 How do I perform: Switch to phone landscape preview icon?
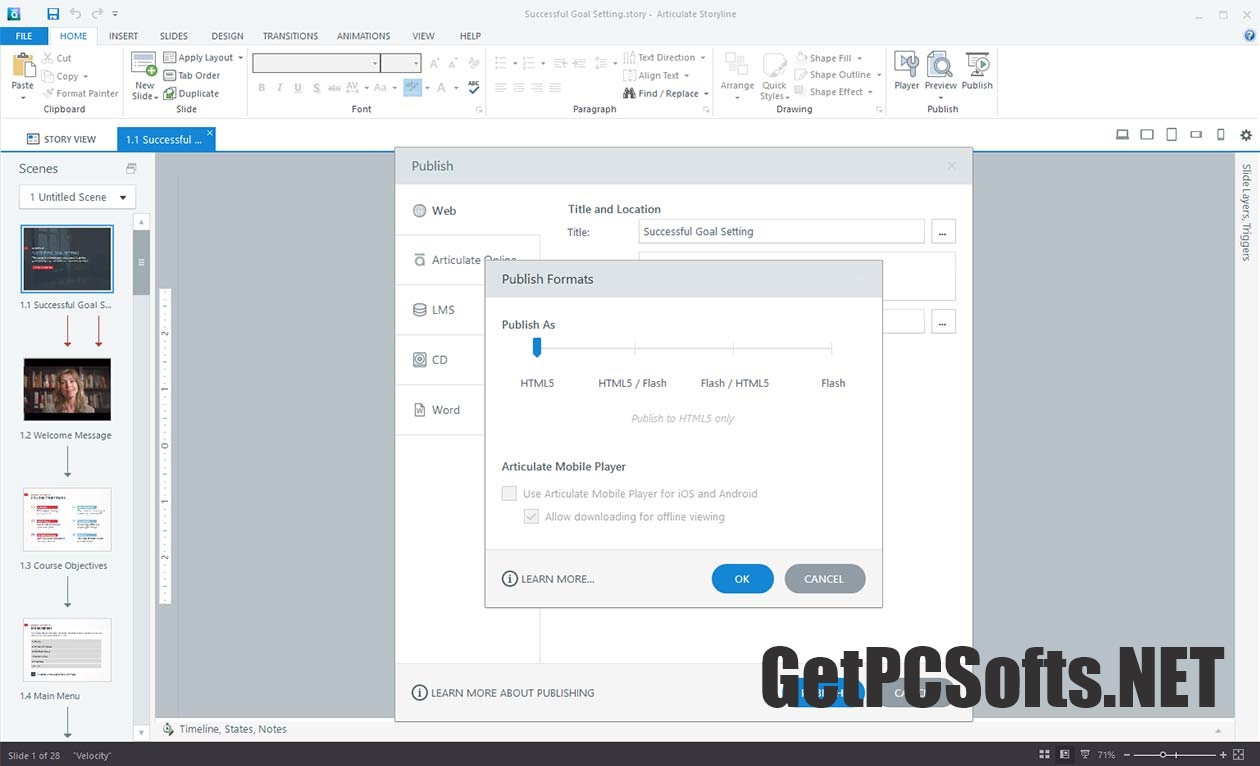pos(1196,135)
